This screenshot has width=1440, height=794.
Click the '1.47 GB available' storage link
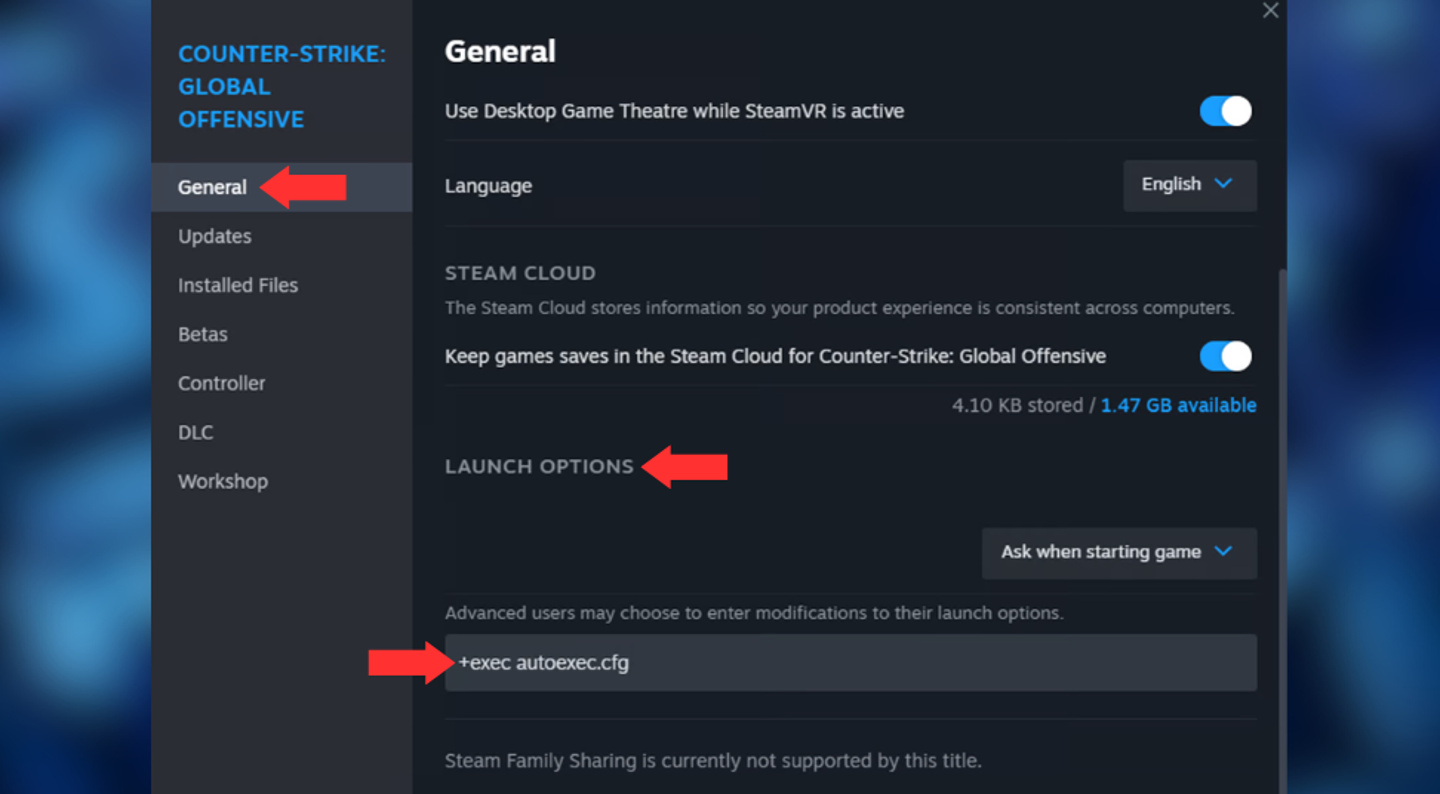coord(1178,405)
